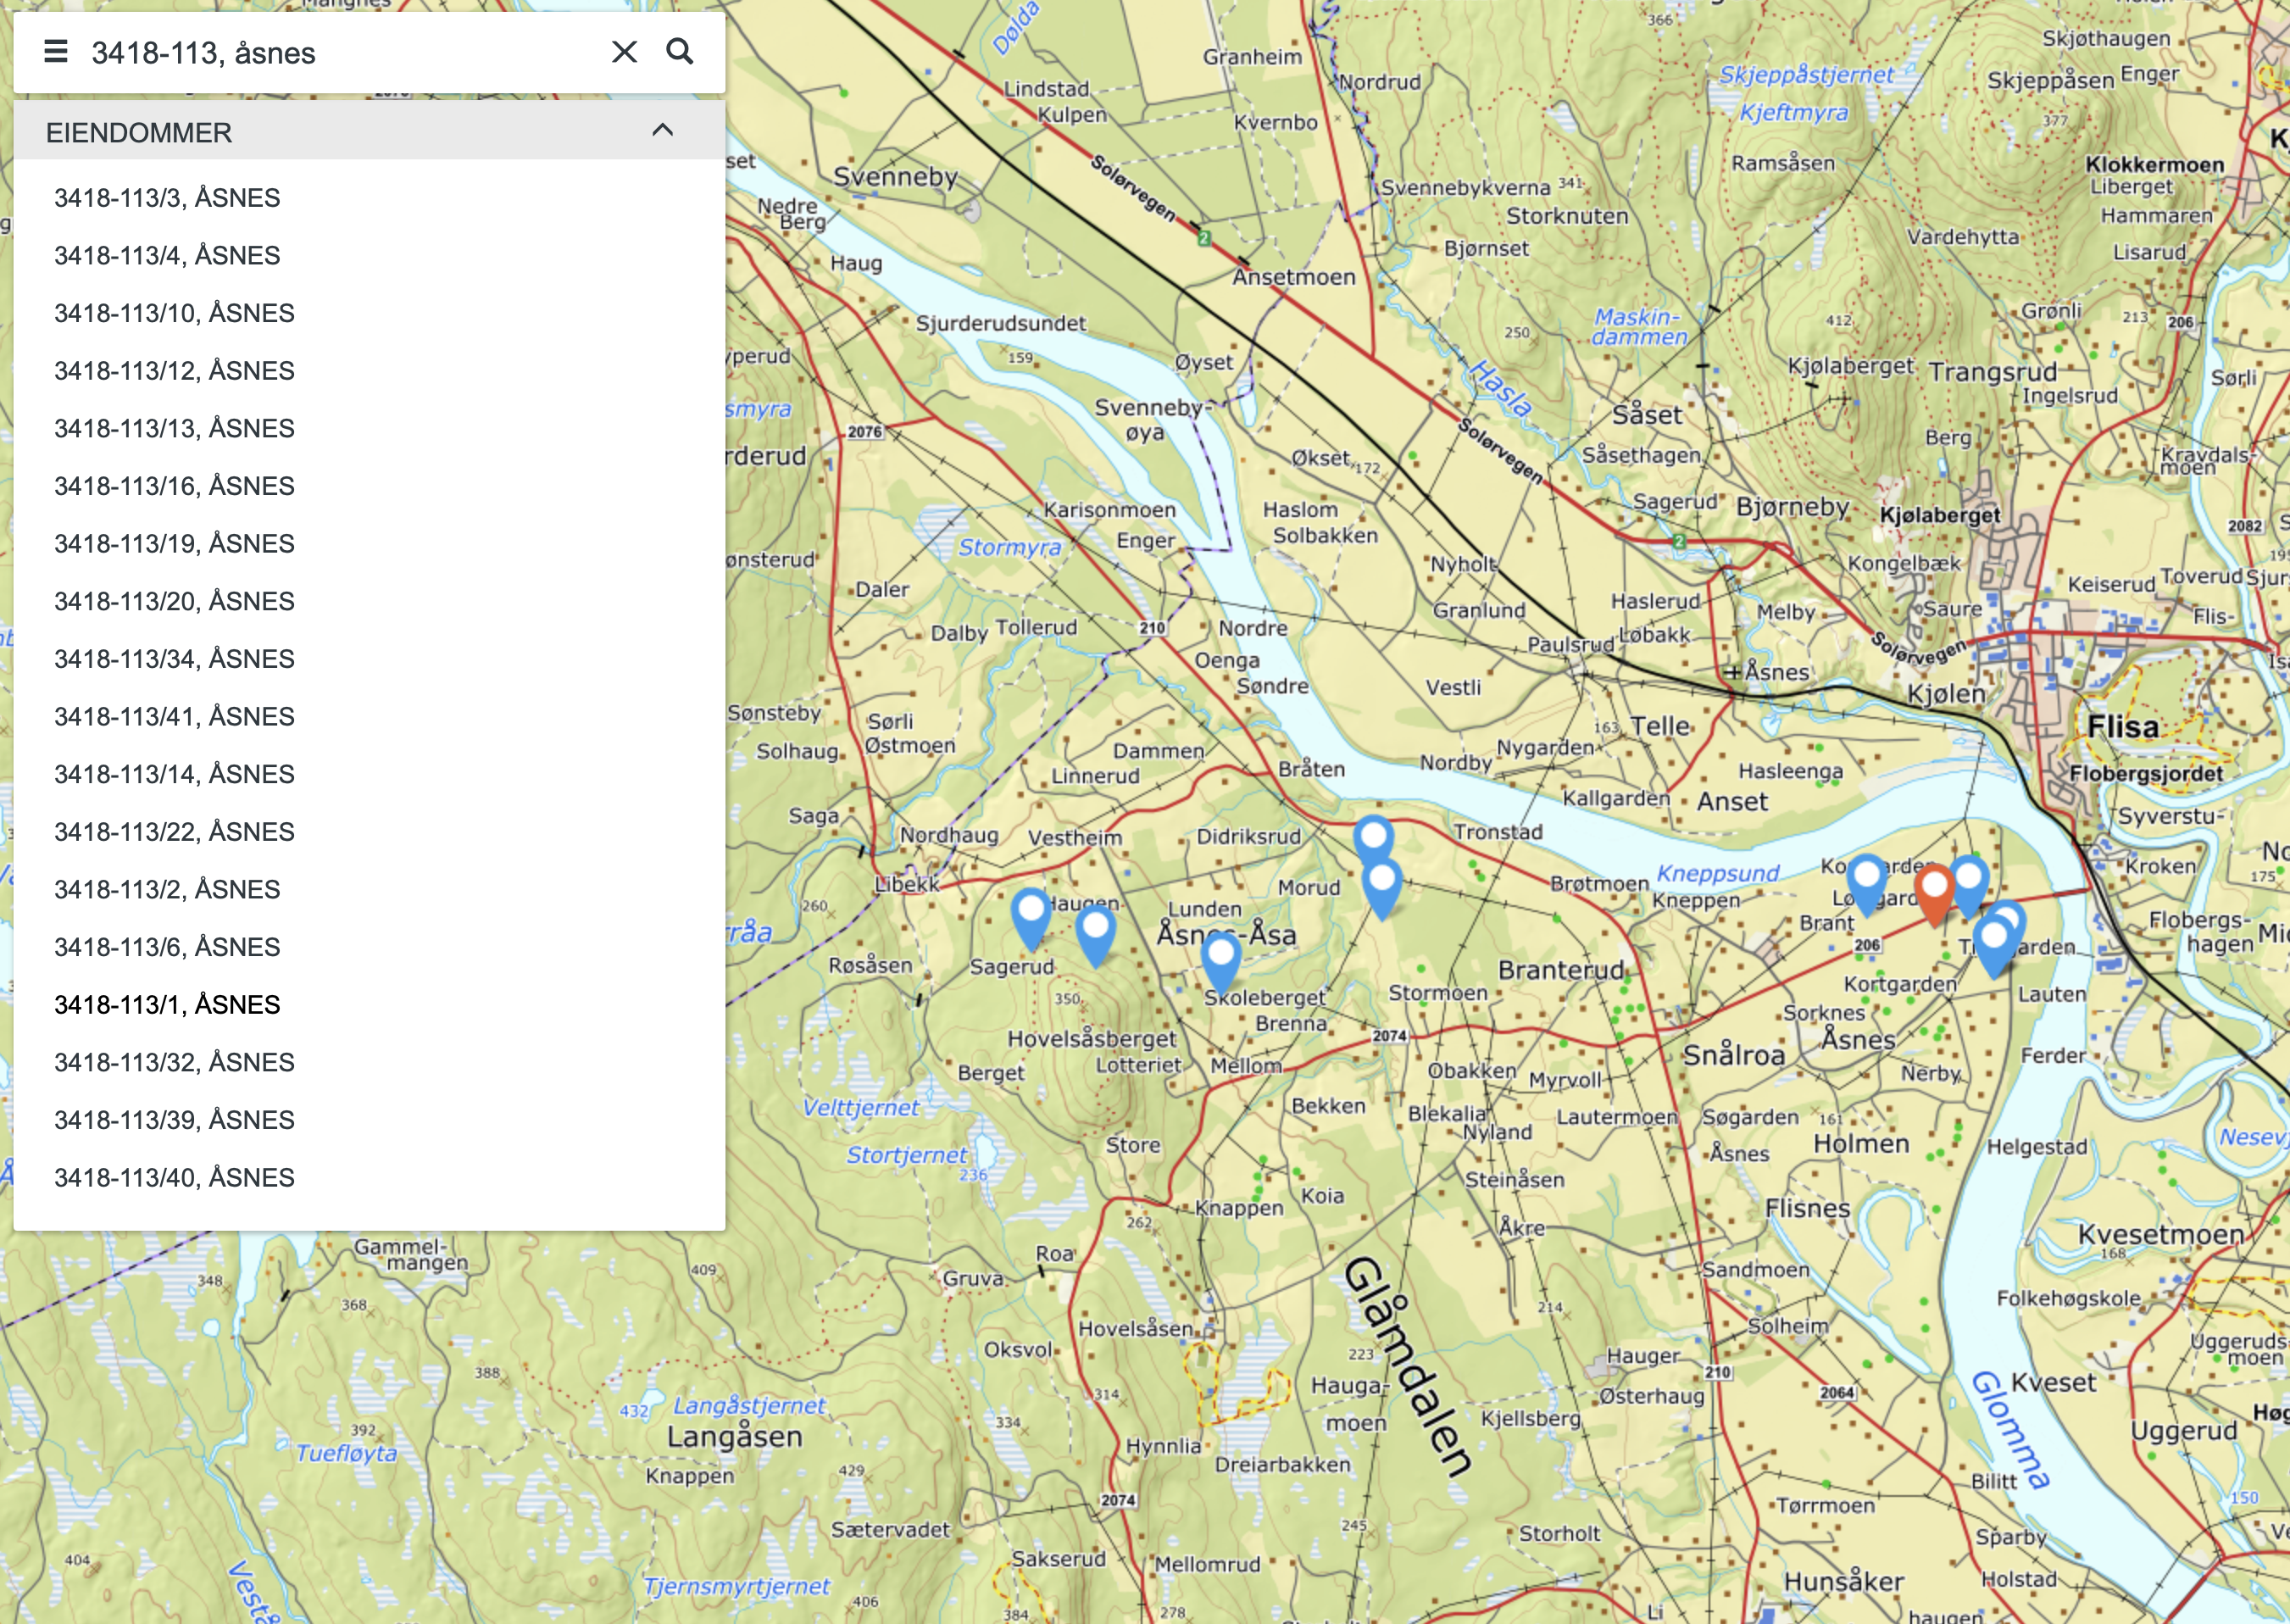Clear the search field text
The image size is (2290, 1624).
pos(624,52)
